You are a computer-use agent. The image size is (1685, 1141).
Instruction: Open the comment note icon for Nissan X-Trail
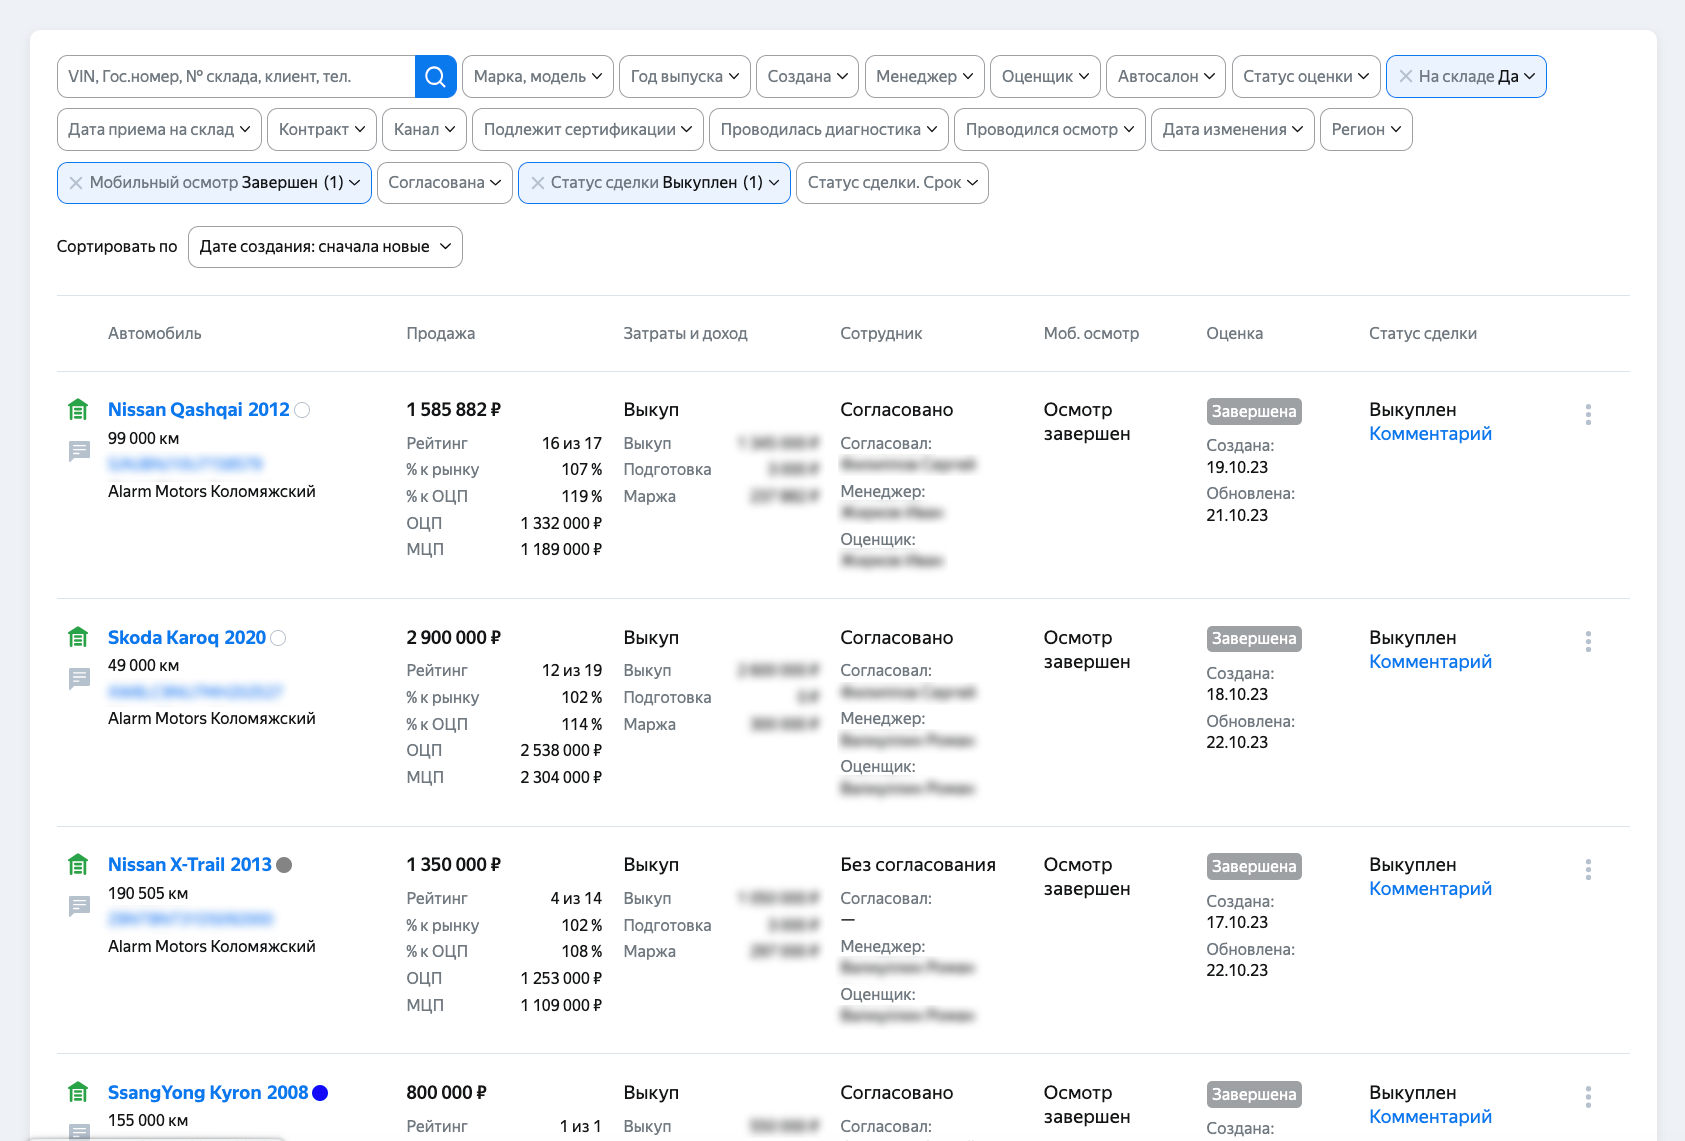(x=79, y=906)
